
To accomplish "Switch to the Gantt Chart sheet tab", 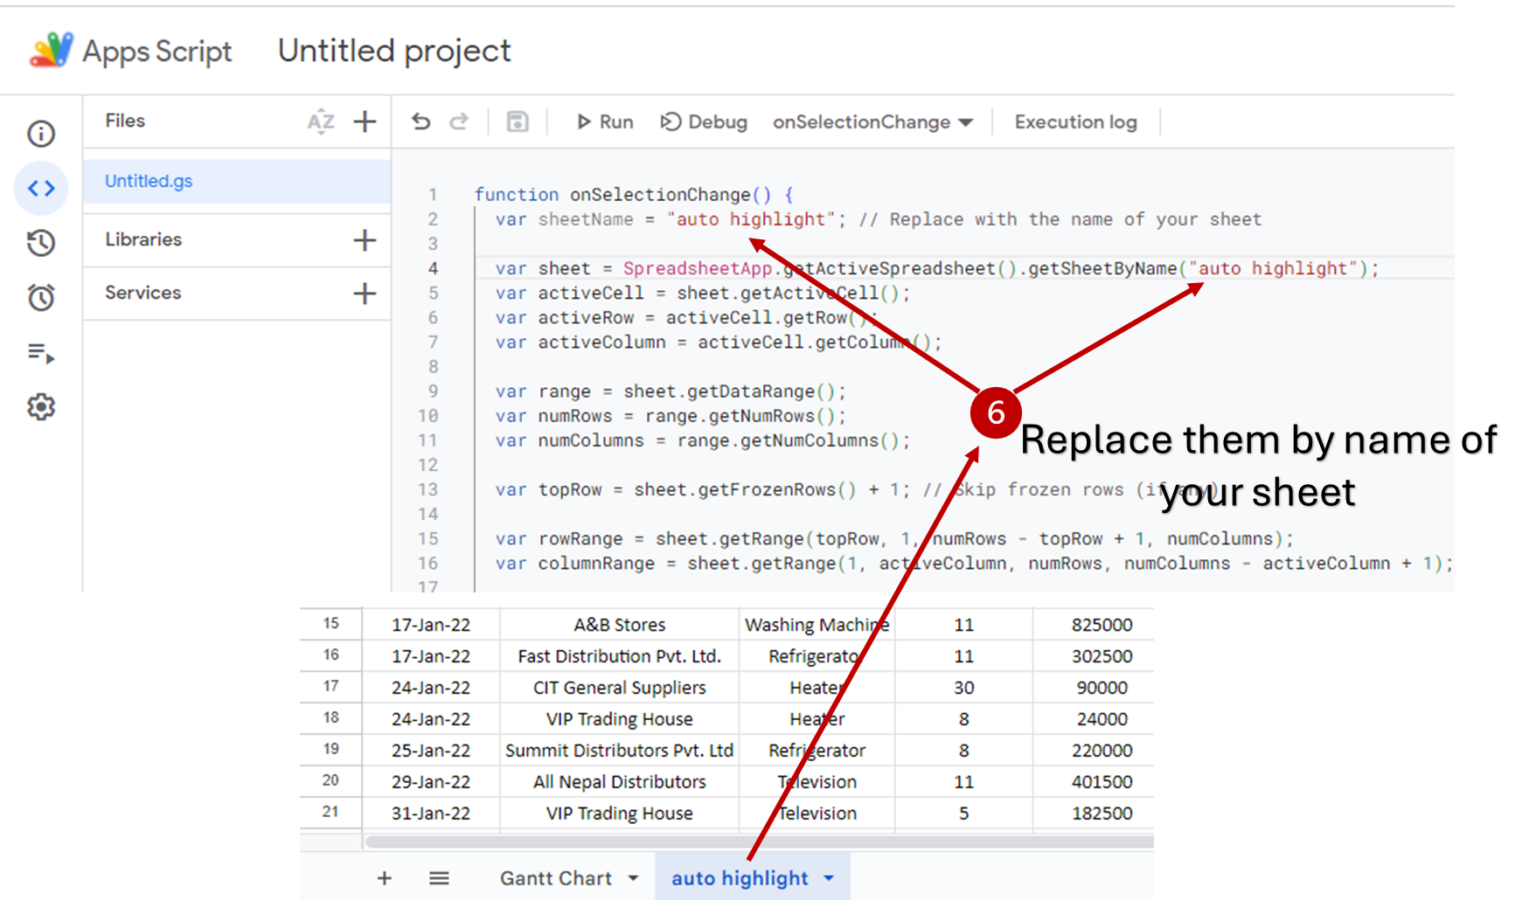I will tap(555, 878).
